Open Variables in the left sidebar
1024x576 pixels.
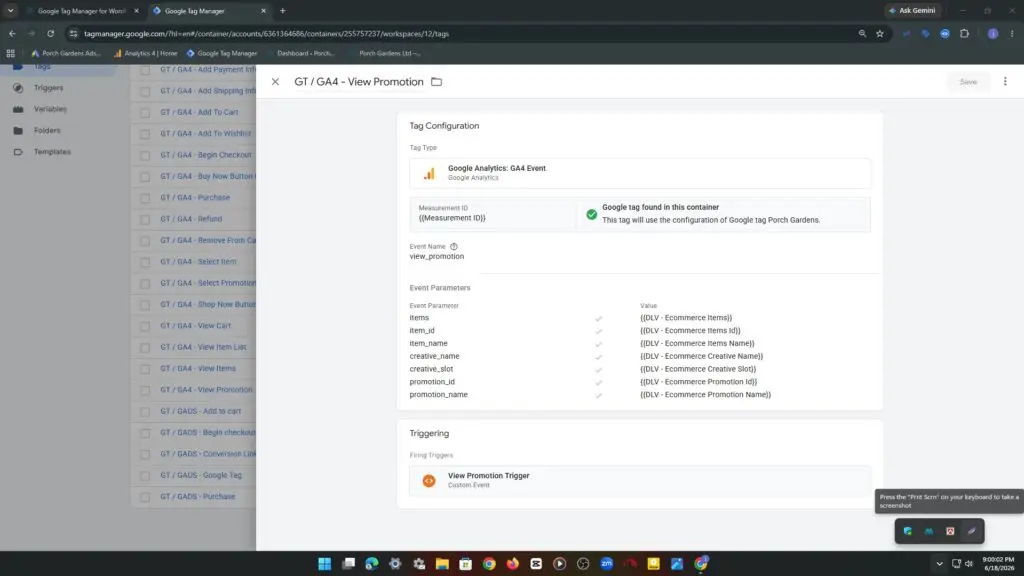coord(50,109)
